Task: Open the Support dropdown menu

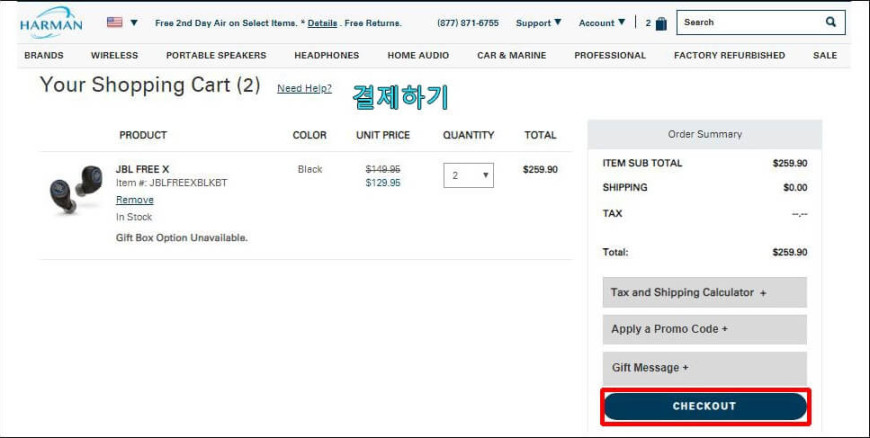Action: (x=538, y=23)
